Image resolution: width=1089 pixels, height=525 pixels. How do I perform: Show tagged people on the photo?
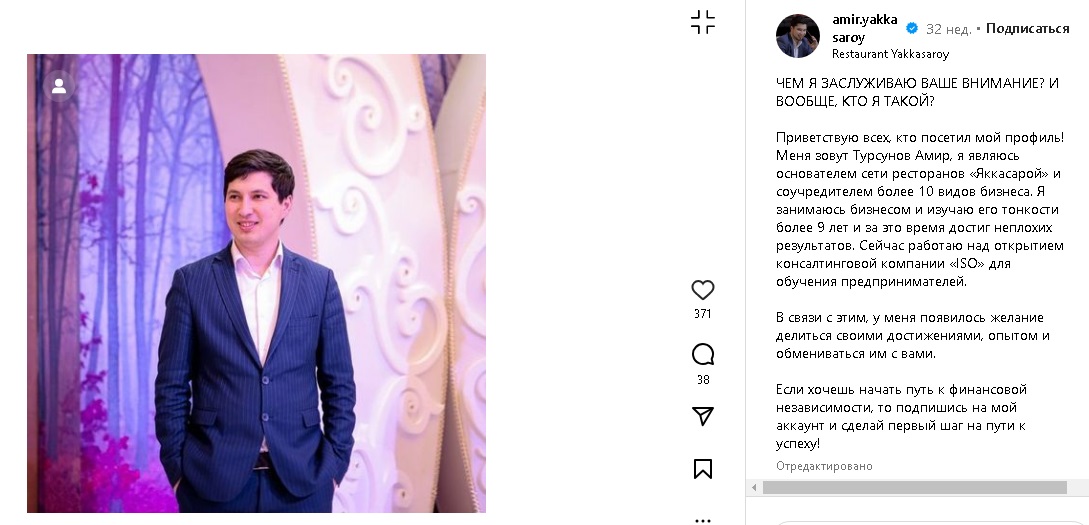59,86
